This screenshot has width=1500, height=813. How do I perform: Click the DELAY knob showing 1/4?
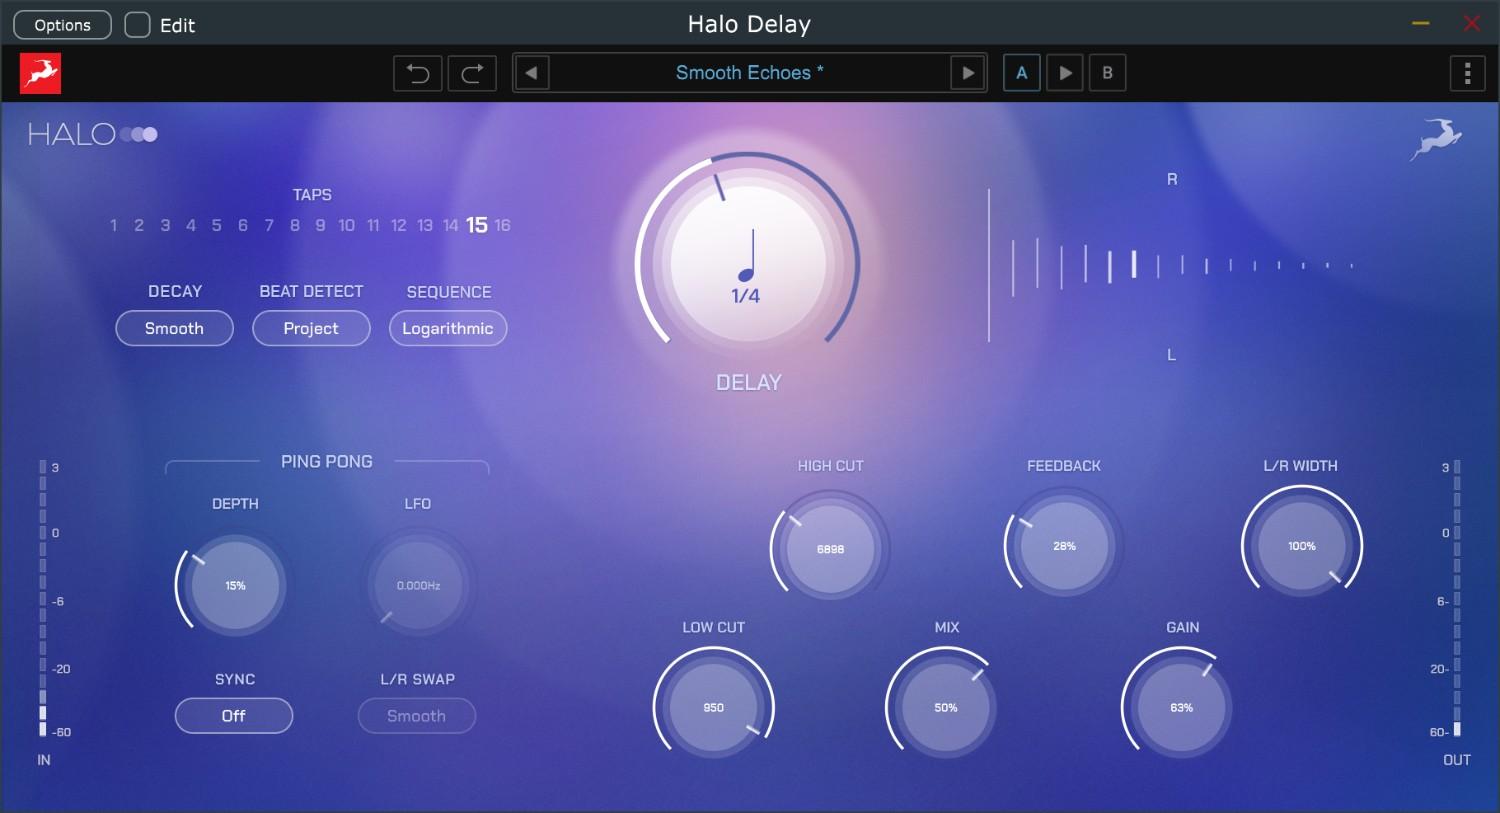(x=748, y=263)
